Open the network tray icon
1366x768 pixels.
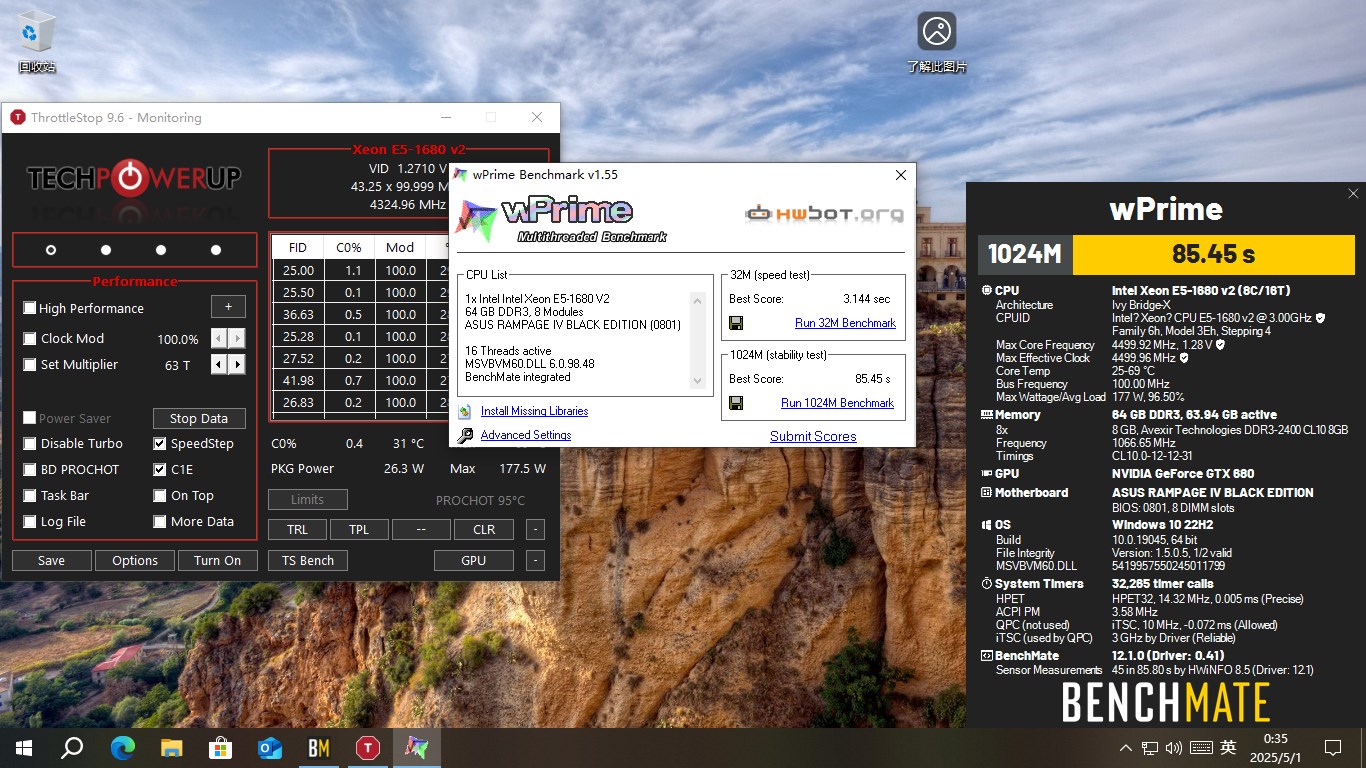pos(1150,748)
